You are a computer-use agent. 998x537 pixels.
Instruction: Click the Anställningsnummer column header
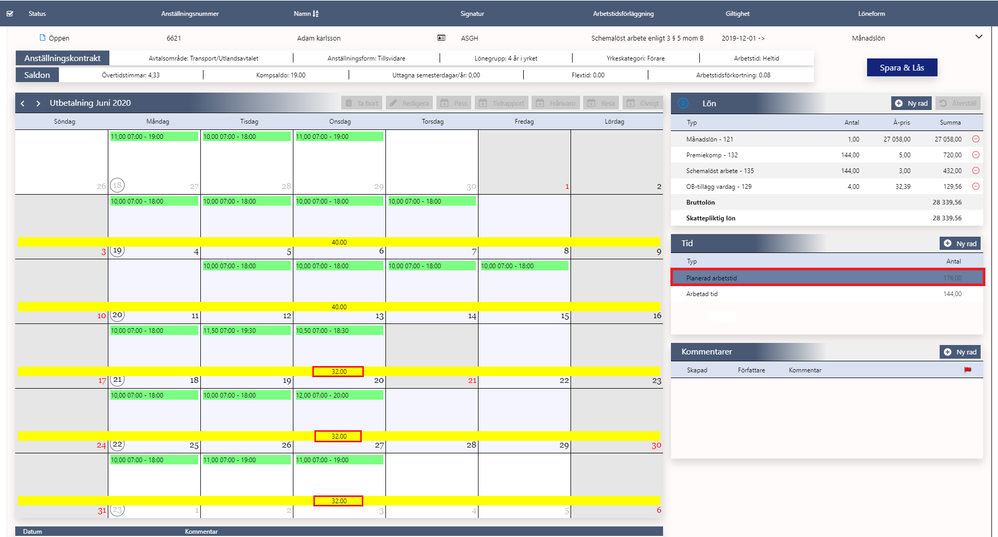tap(190, 13)
